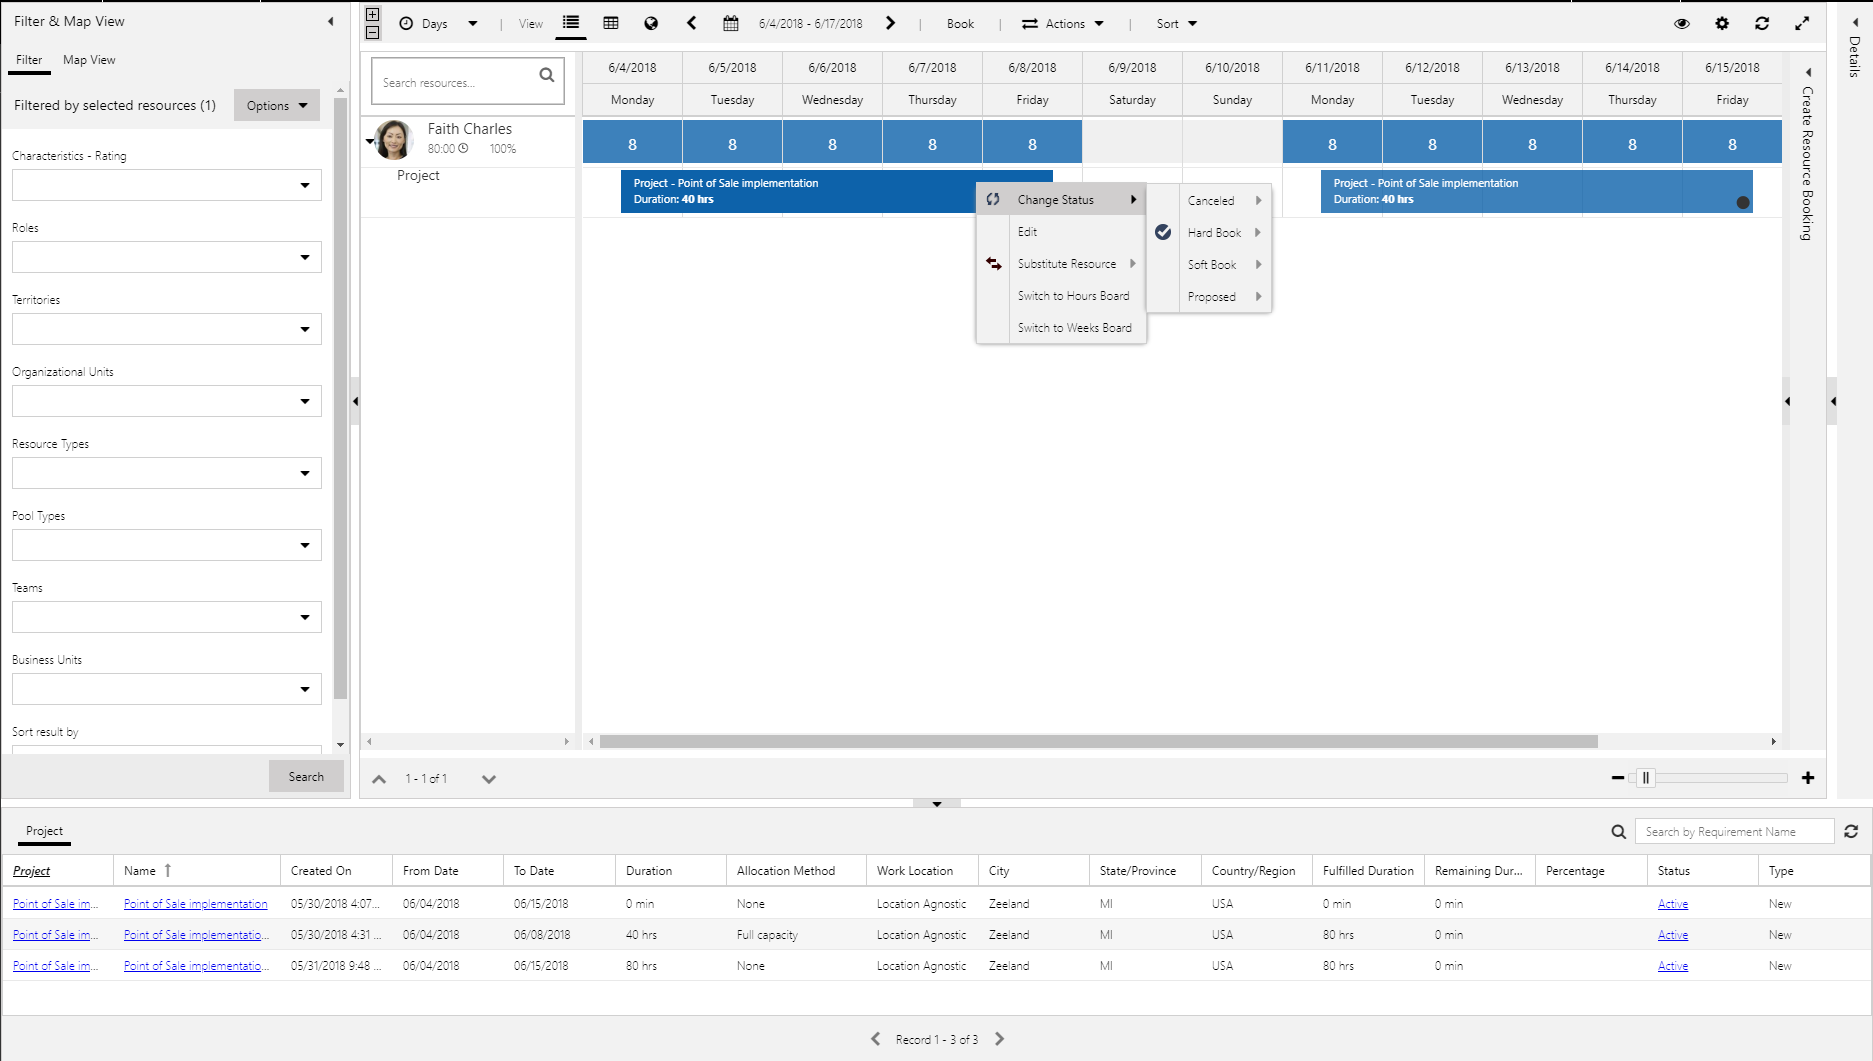Go to previous date range arrow
This screenshot has width=1873, height=1061.
pos(691,23)
